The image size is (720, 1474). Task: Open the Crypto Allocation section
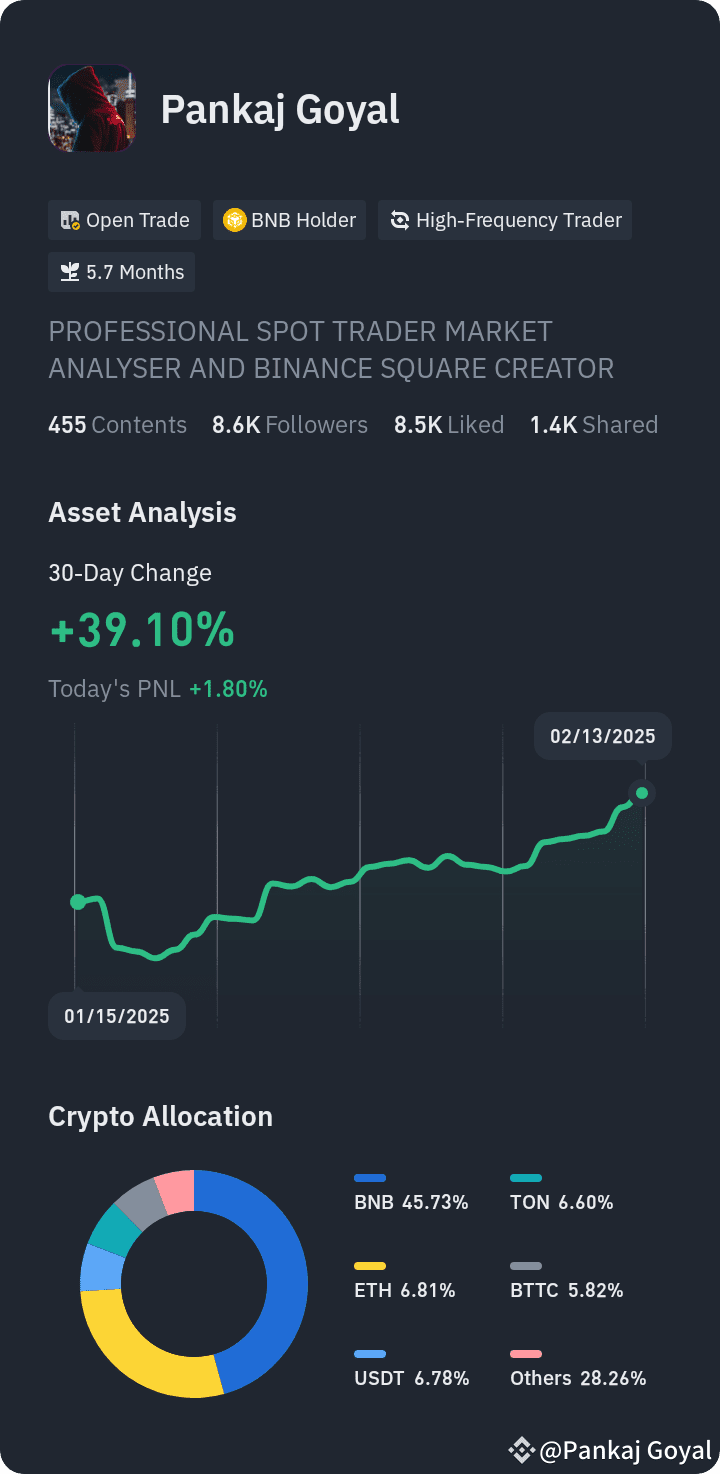160,1116
